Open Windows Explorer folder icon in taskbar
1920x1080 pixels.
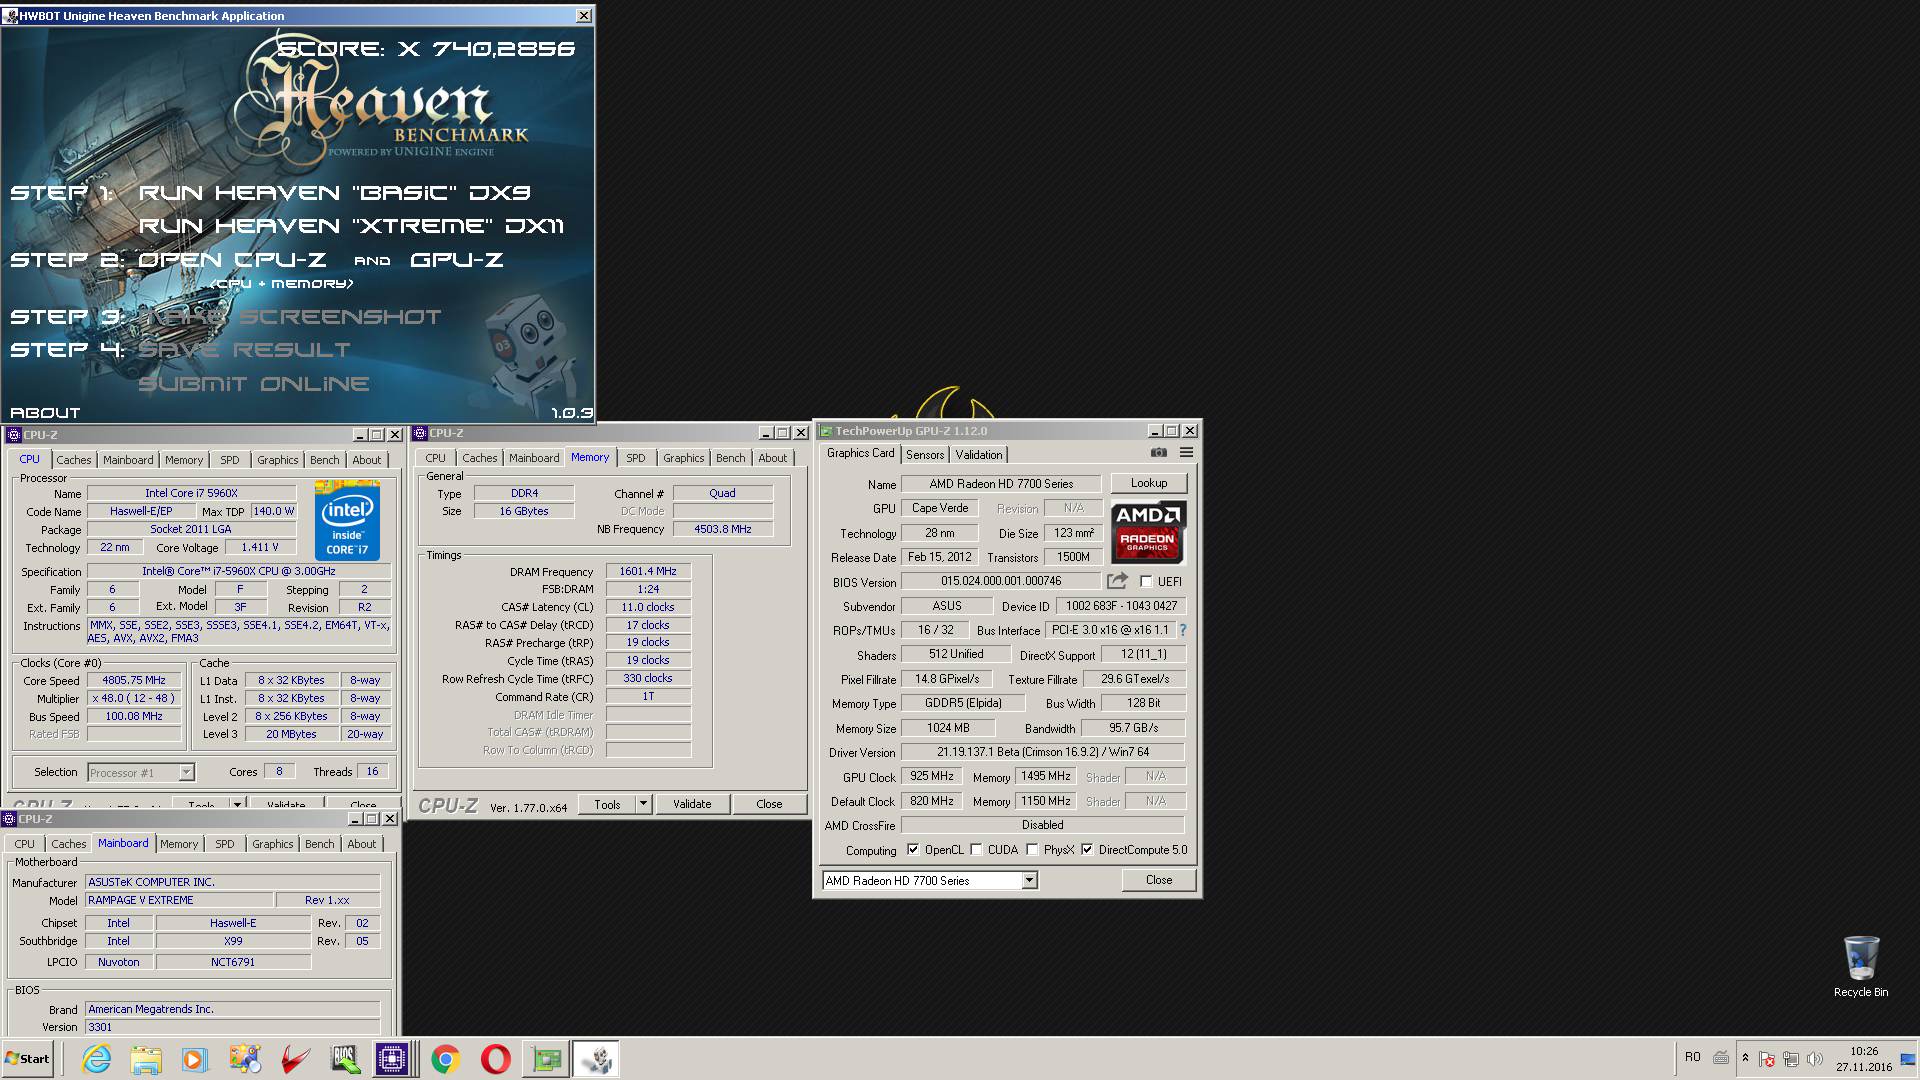point(146,1059)
